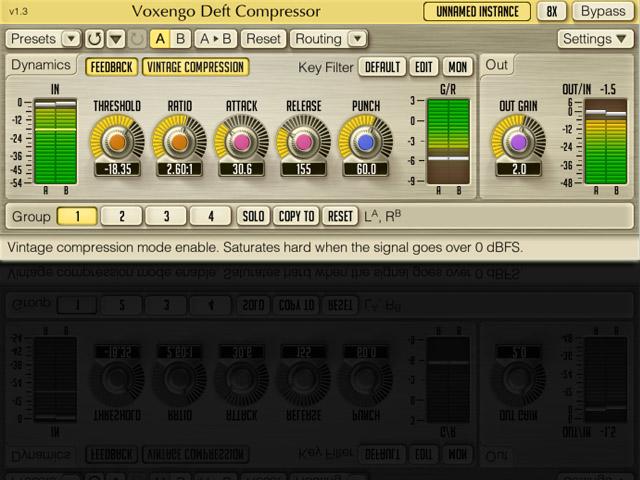
Task: Switch to the B state
Action: [x=180, y=39]
